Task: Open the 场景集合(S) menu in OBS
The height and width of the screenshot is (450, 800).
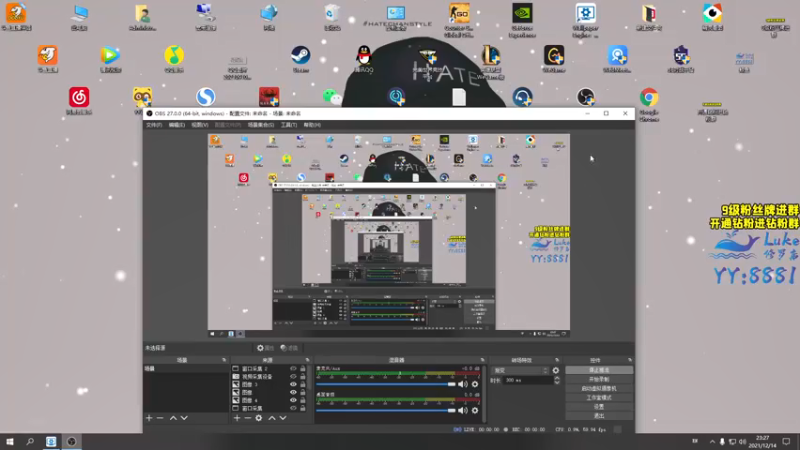Action: [x=261, y=125]
